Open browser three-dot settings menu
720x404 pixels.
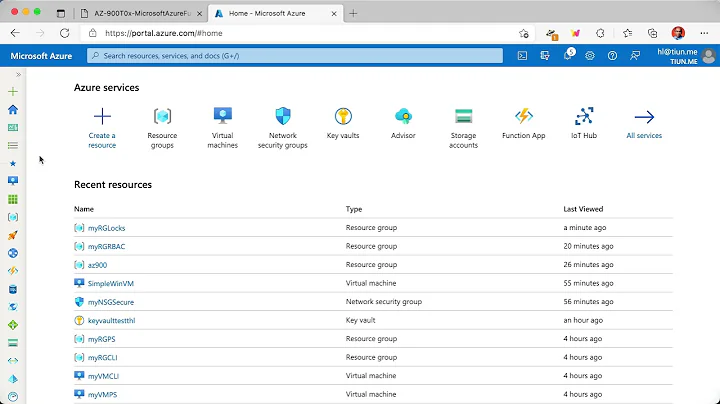click(x=704, y=33)
